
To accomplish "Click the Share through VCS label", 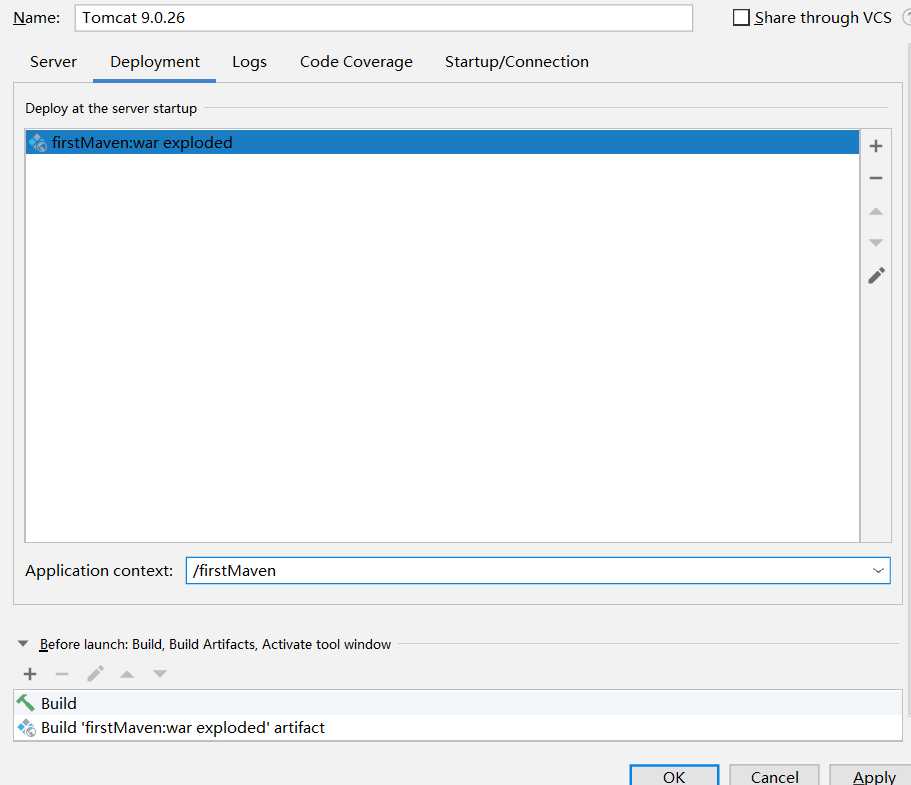I will click(823, 18).
